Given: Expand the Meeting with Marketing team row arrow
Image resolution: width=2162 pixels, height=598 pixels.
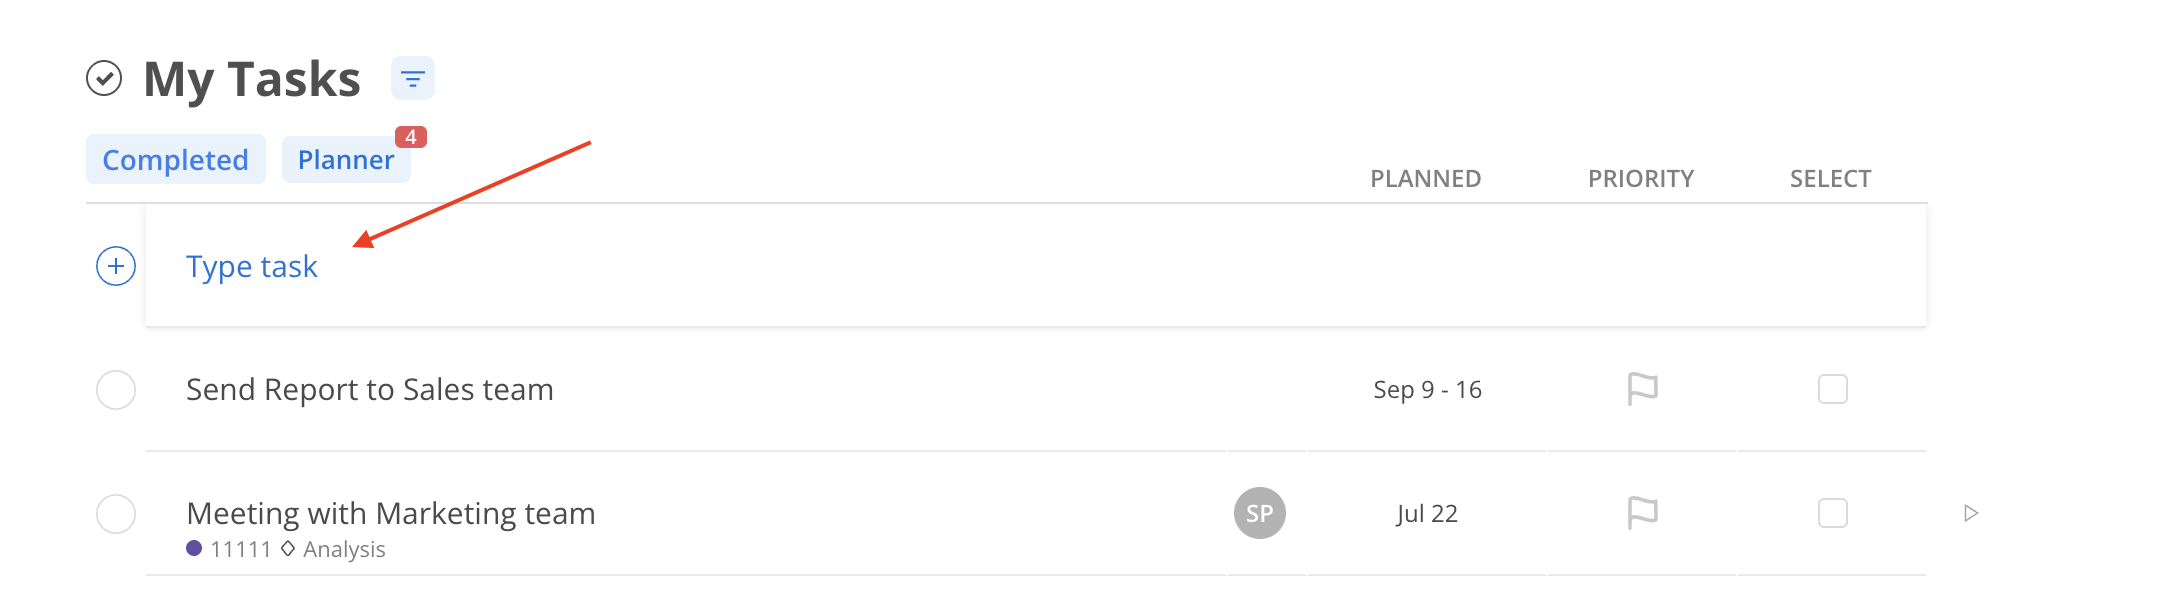Looking at the screenshot, I should click(x=1971, y=513).
